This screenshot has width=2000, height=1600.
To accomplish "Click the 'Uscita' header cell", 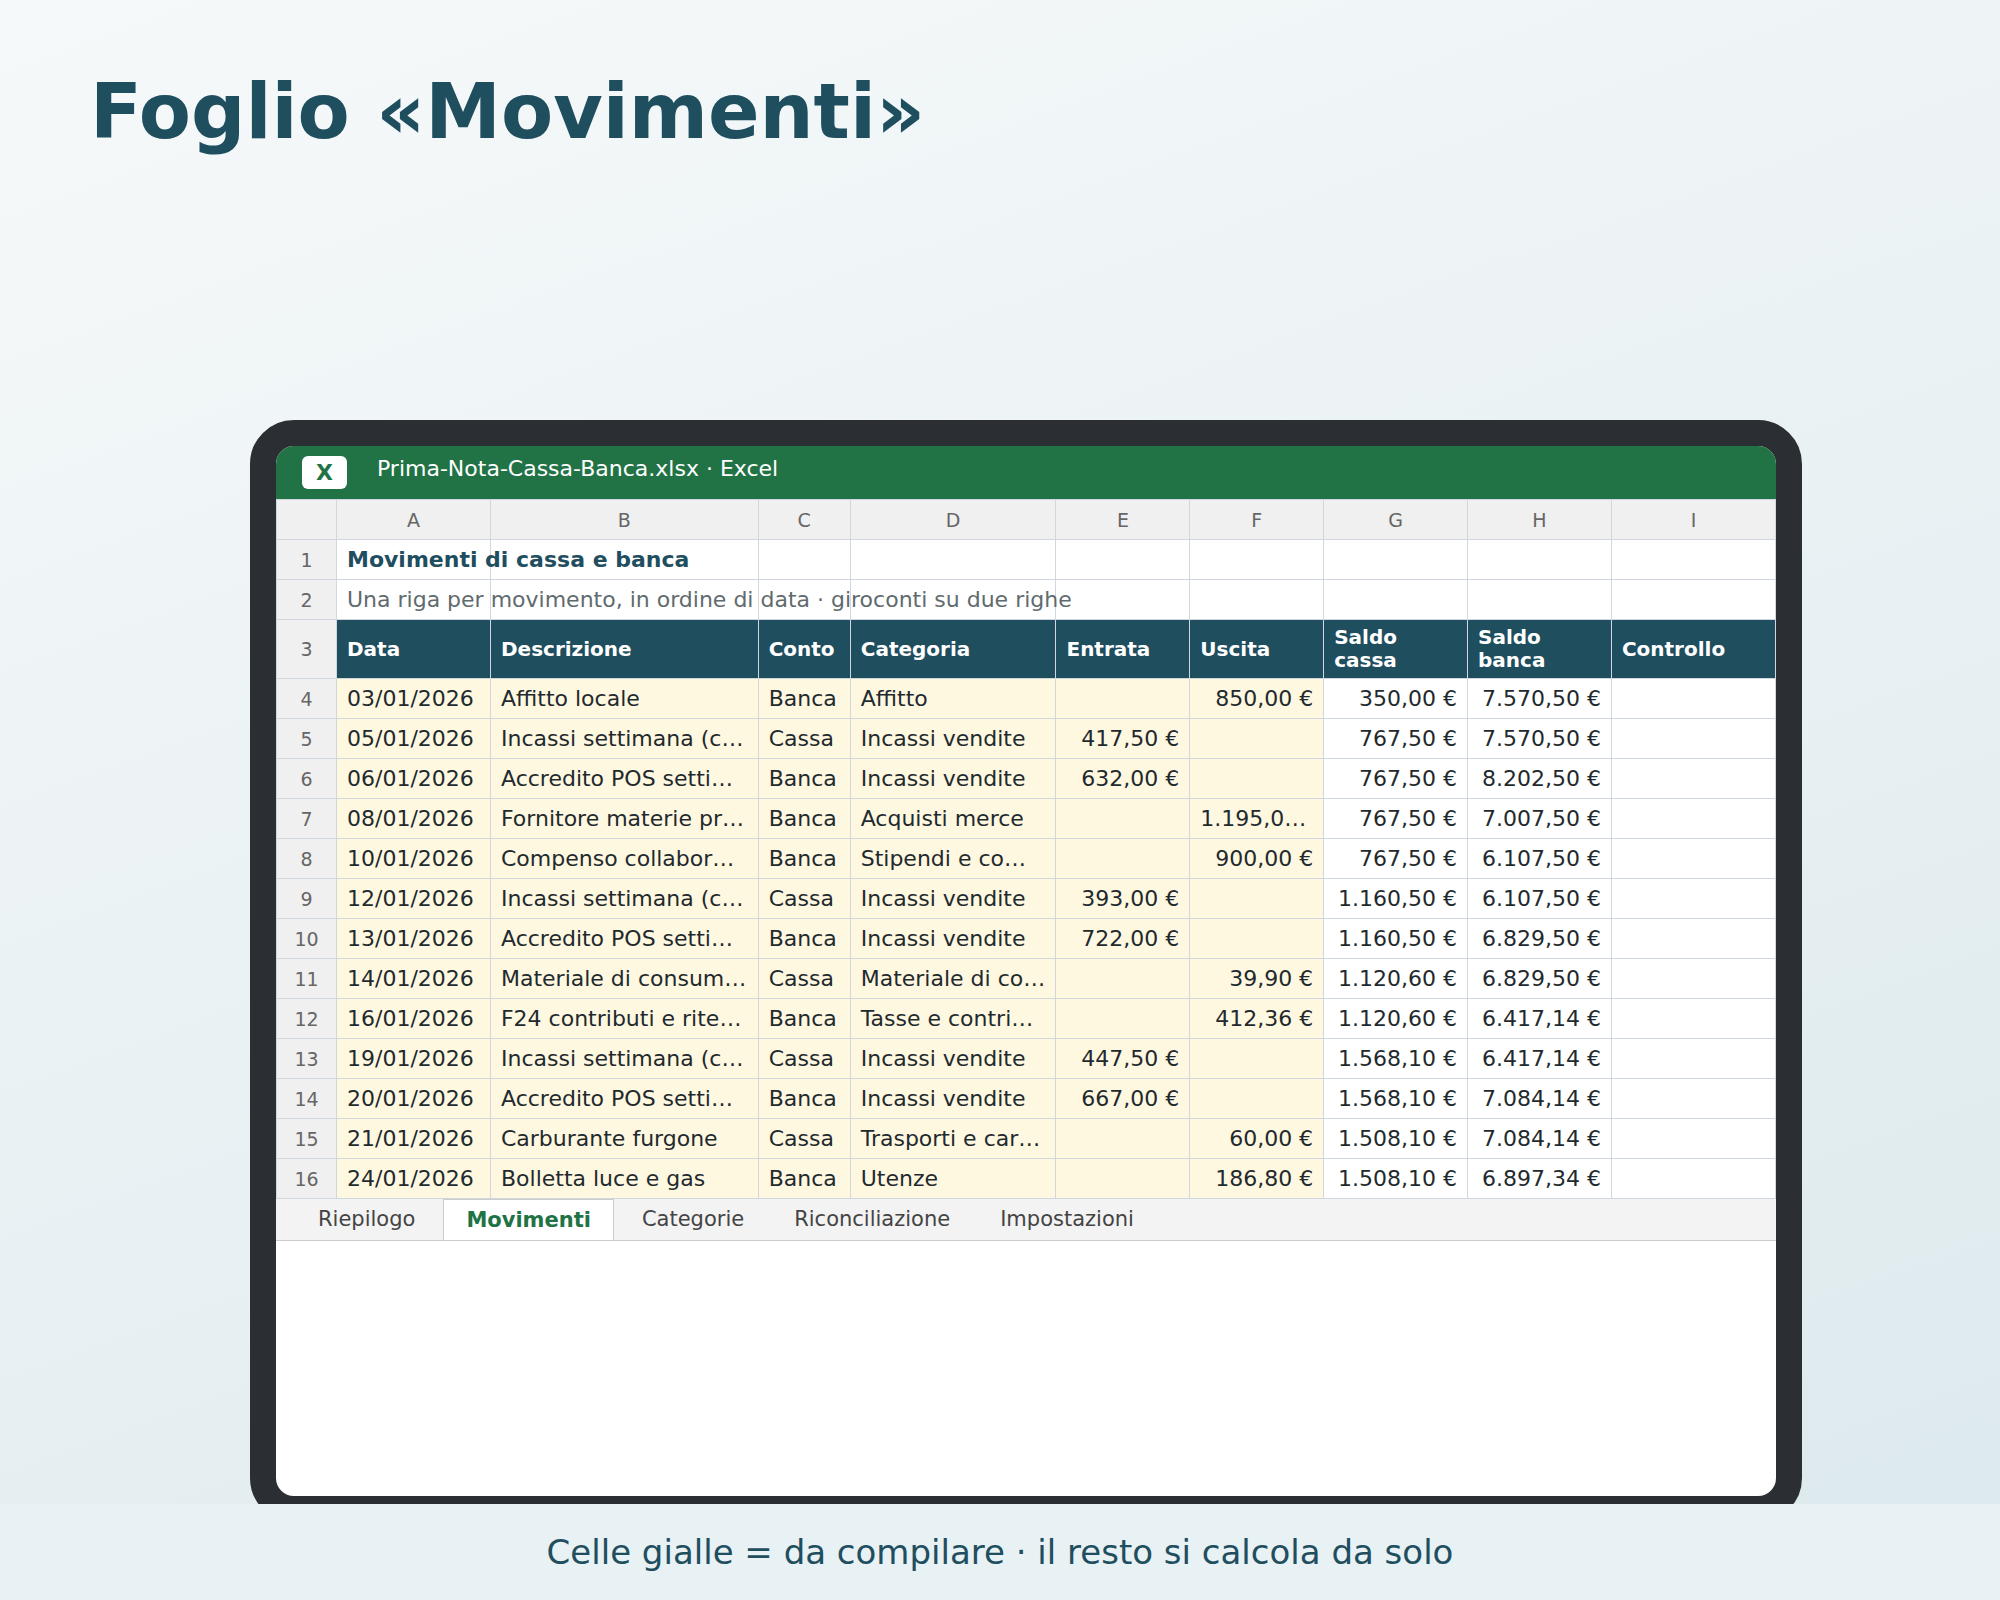I will [x=1256, y=649].
